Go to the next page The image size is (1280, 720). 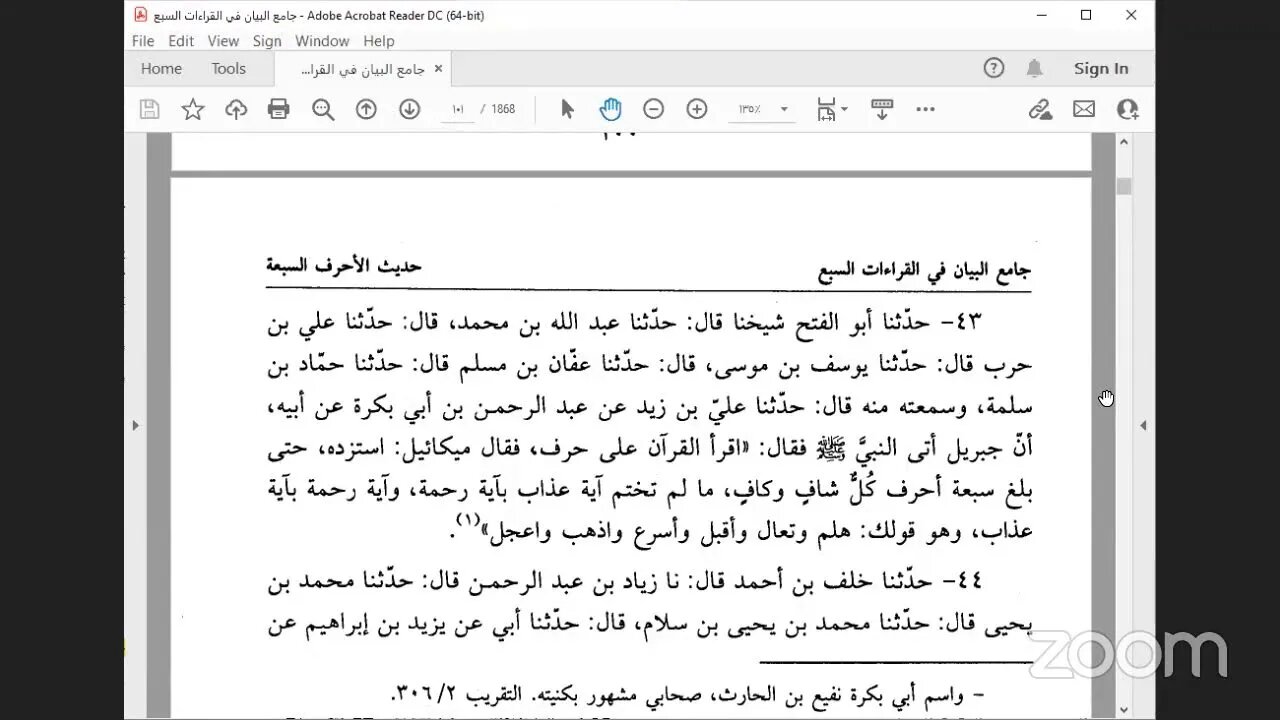tap(409, 109)
